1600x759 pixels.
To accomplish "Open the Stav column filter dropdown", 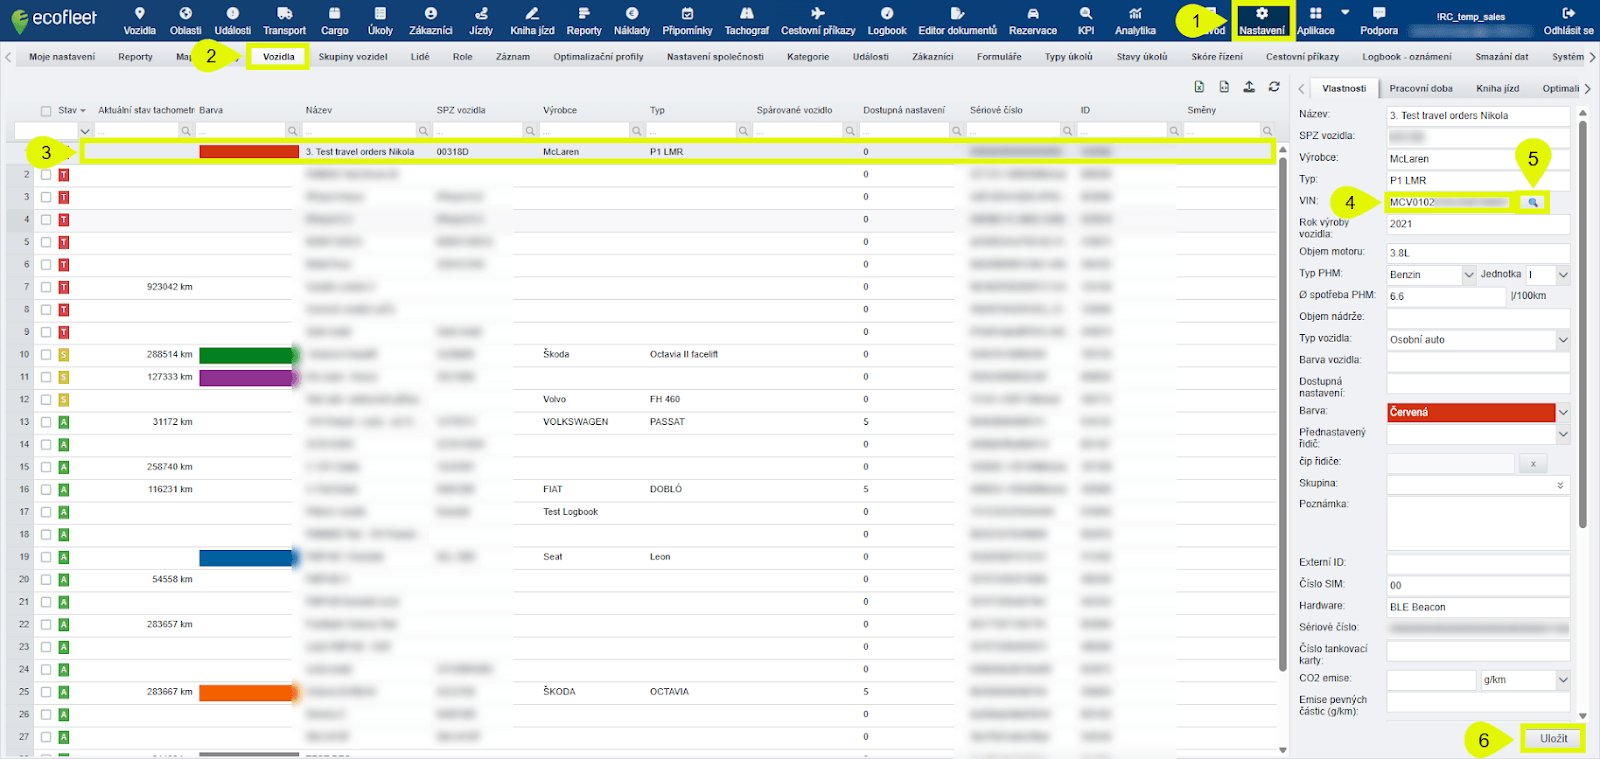I will 85,131.
